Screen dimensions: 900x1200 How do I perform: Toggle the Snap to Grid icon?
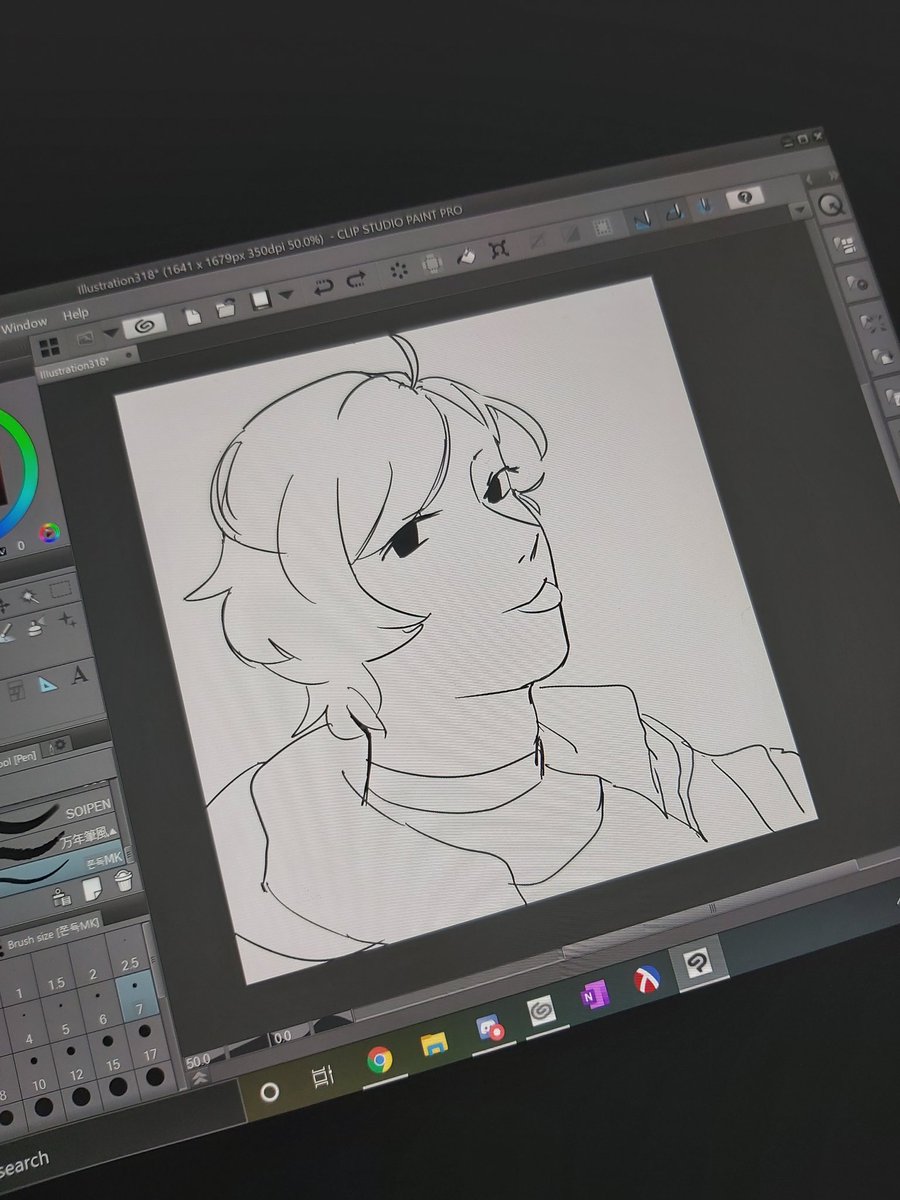point(706,203)
